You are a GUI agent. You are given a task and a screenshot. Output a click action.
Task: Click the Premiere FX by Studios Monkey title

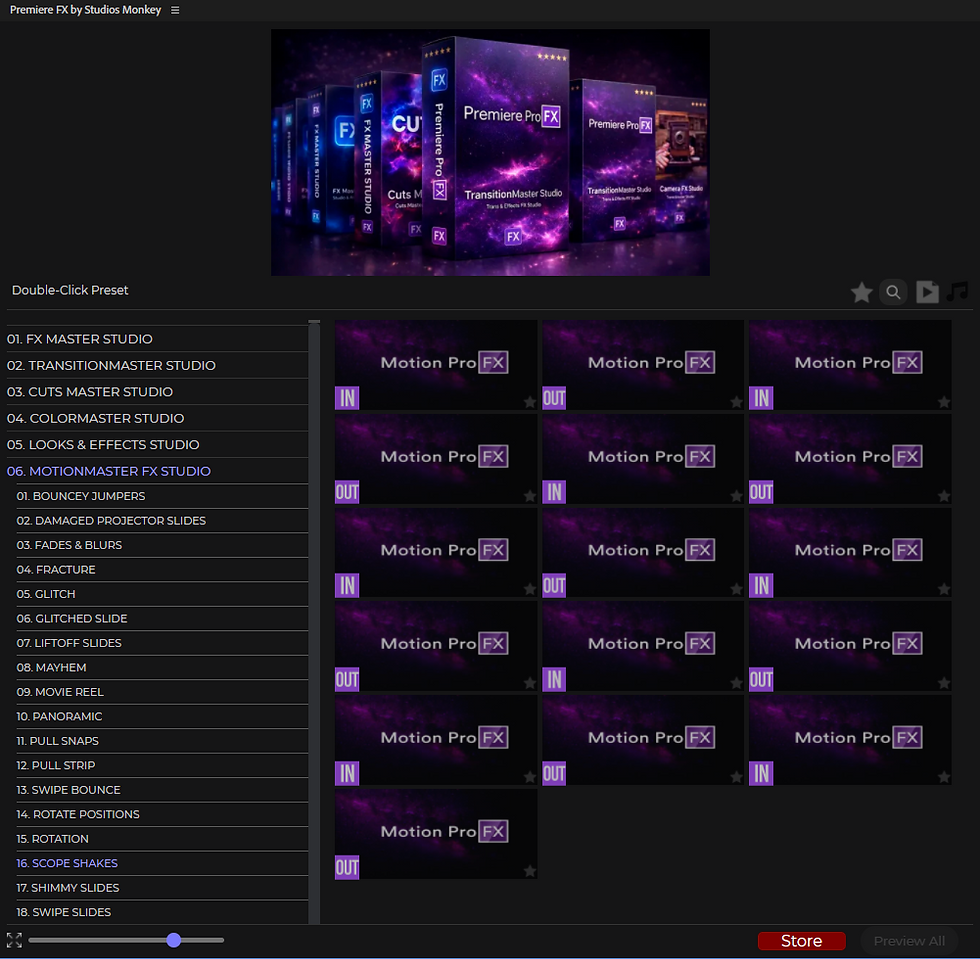click(86, 10)
